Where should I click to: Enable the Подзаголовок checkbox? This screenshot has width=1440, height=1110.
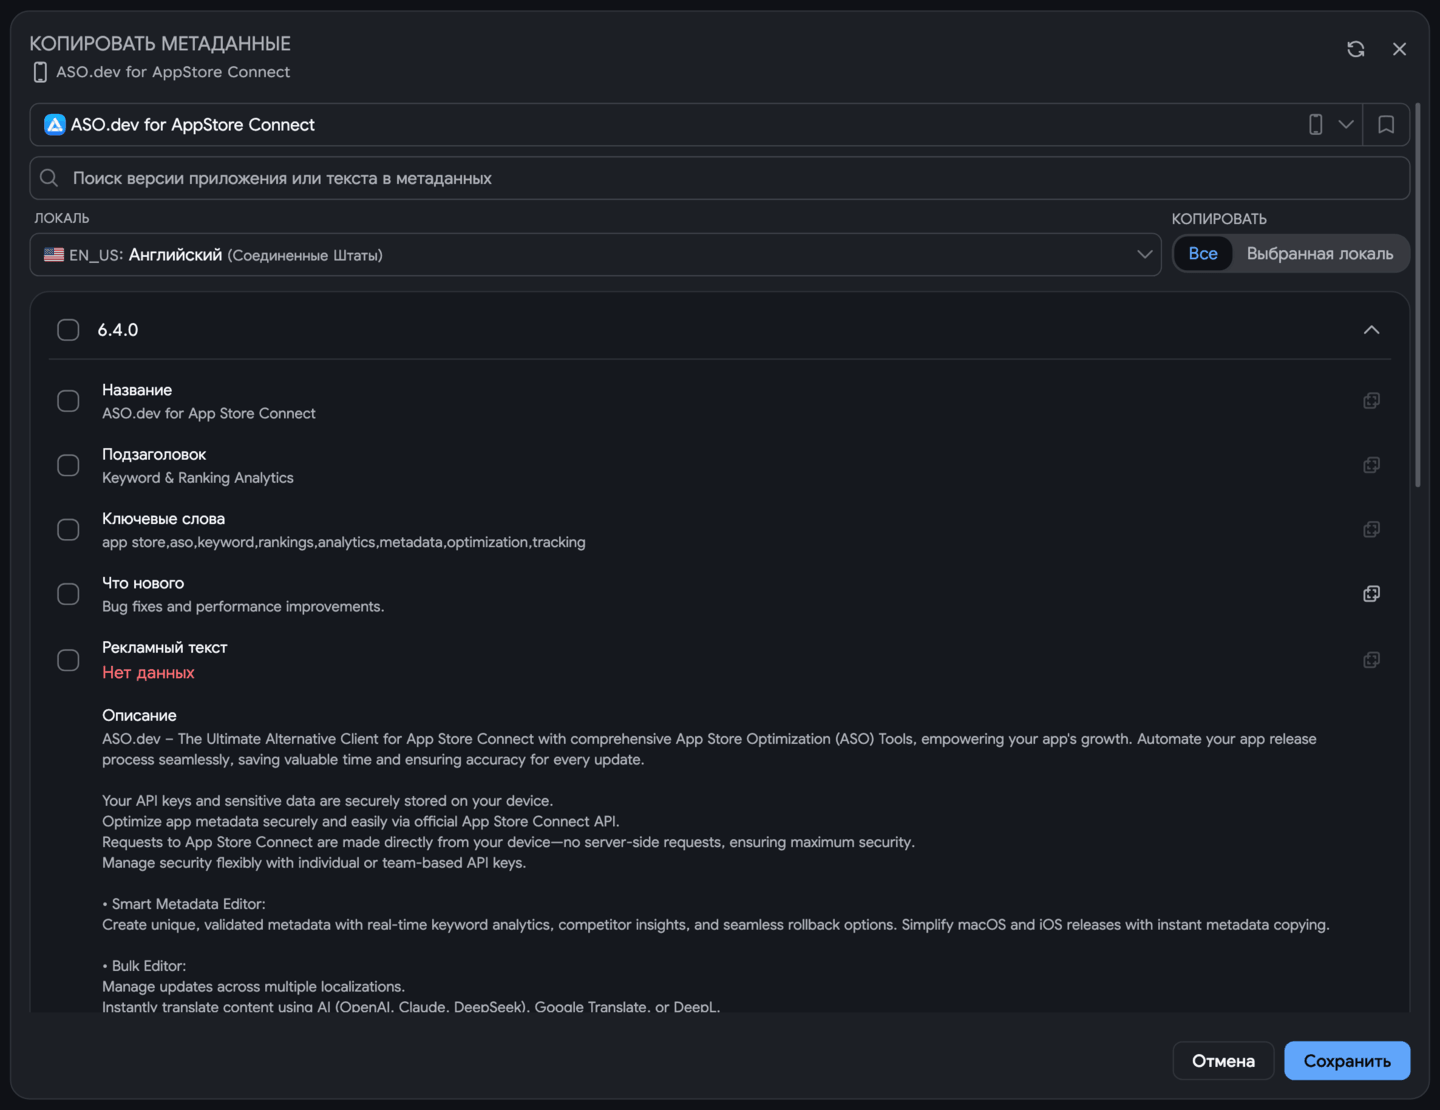click(x=68, y=465)
